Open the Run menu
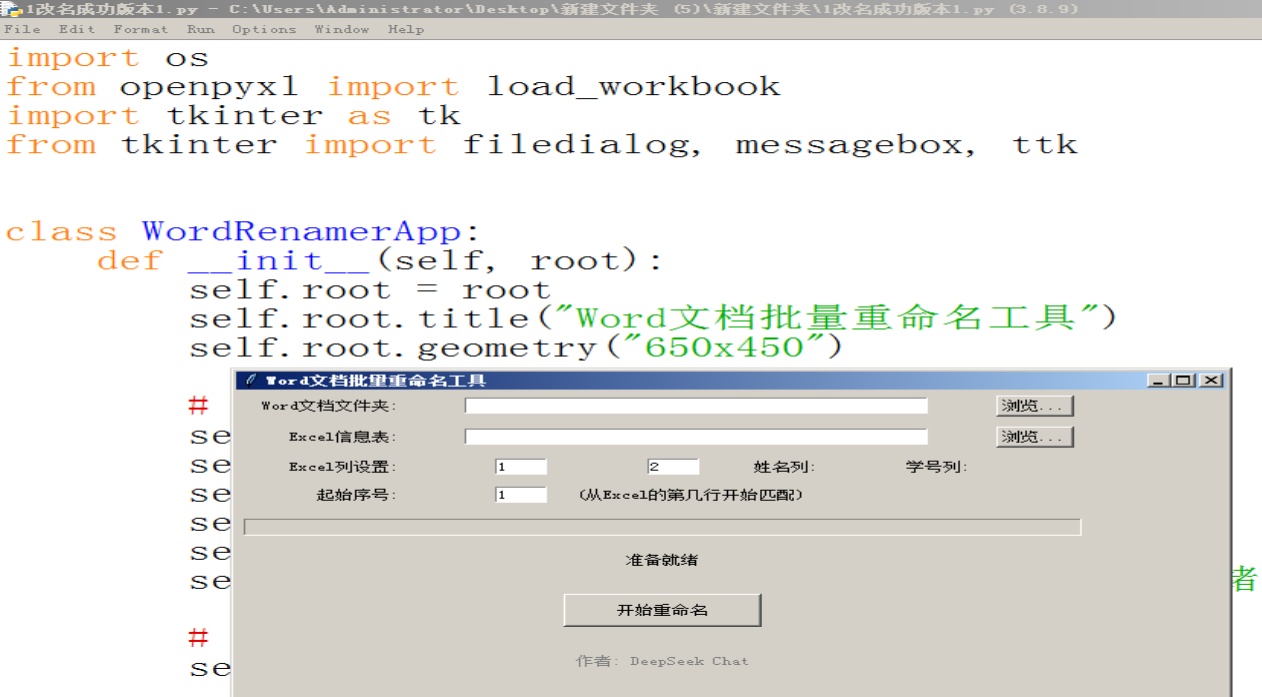This screenshot has height=697, width=1262. coord(200,29)
